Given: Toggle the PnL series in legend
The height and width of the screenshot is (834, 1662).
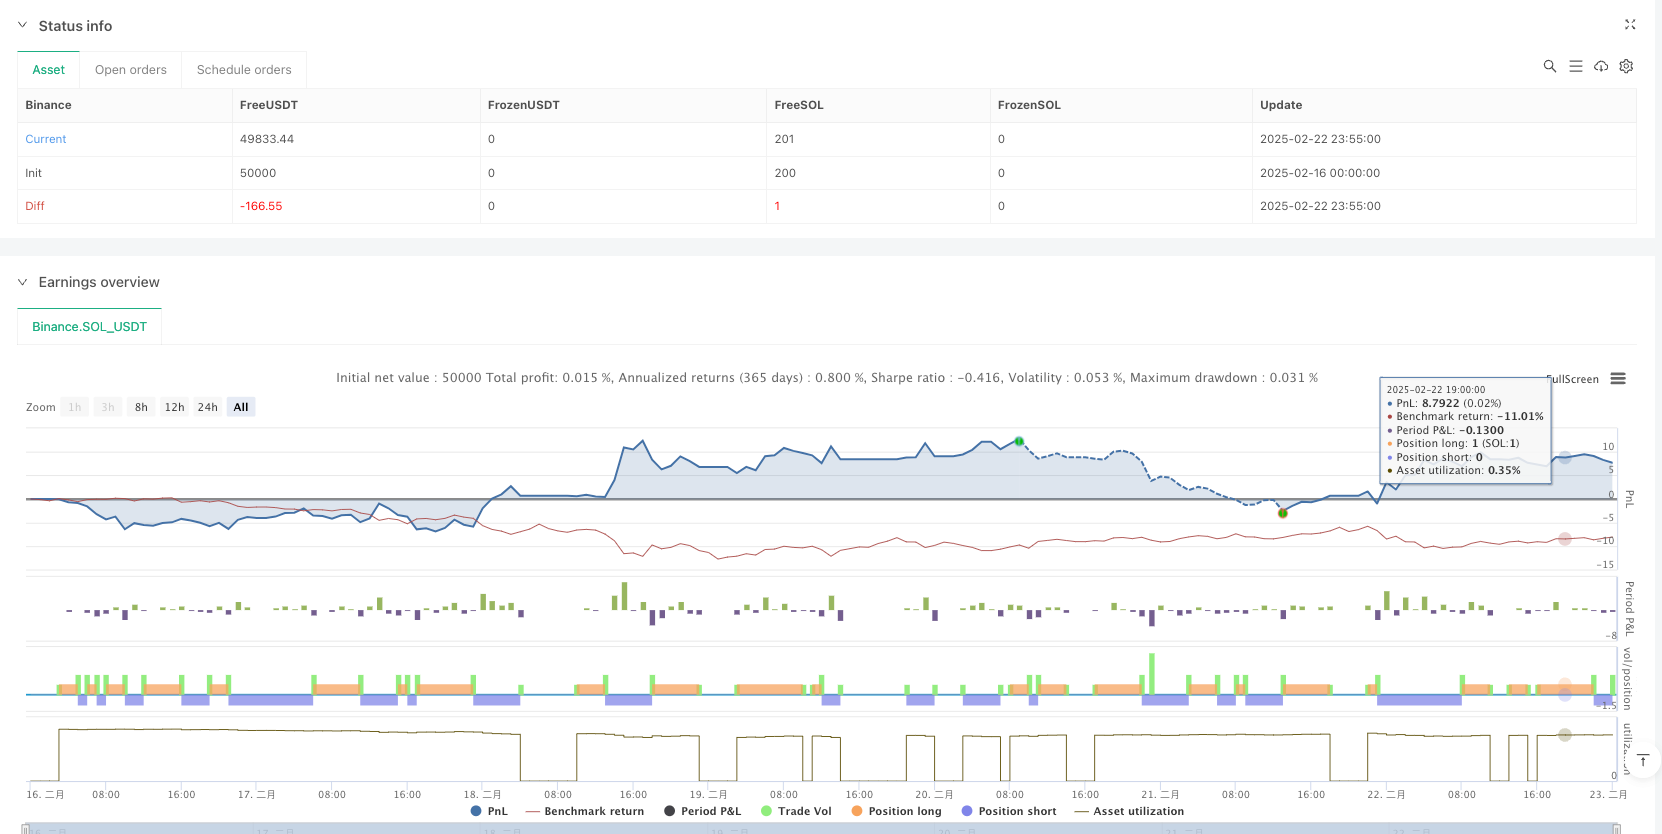Looking at the screenshot, I should point(489,811).
